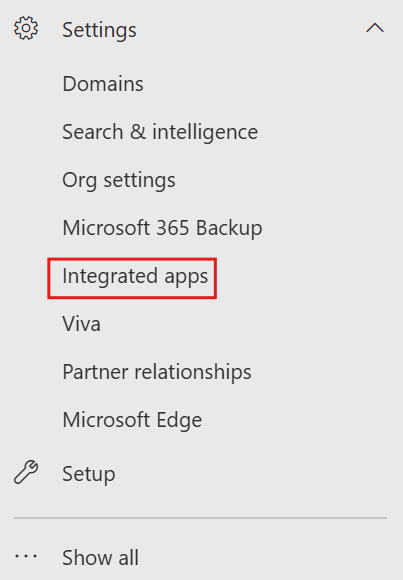Select Viva in the Settings submenu
This screenshot has height=580, width=403.
click(81, 324)
